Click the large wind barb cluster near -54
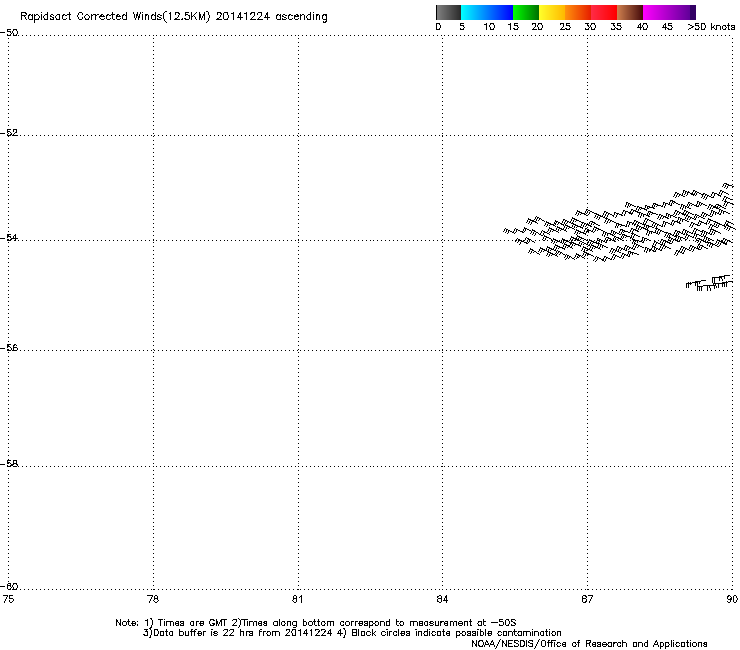740x650 pixels. (619, 223)
